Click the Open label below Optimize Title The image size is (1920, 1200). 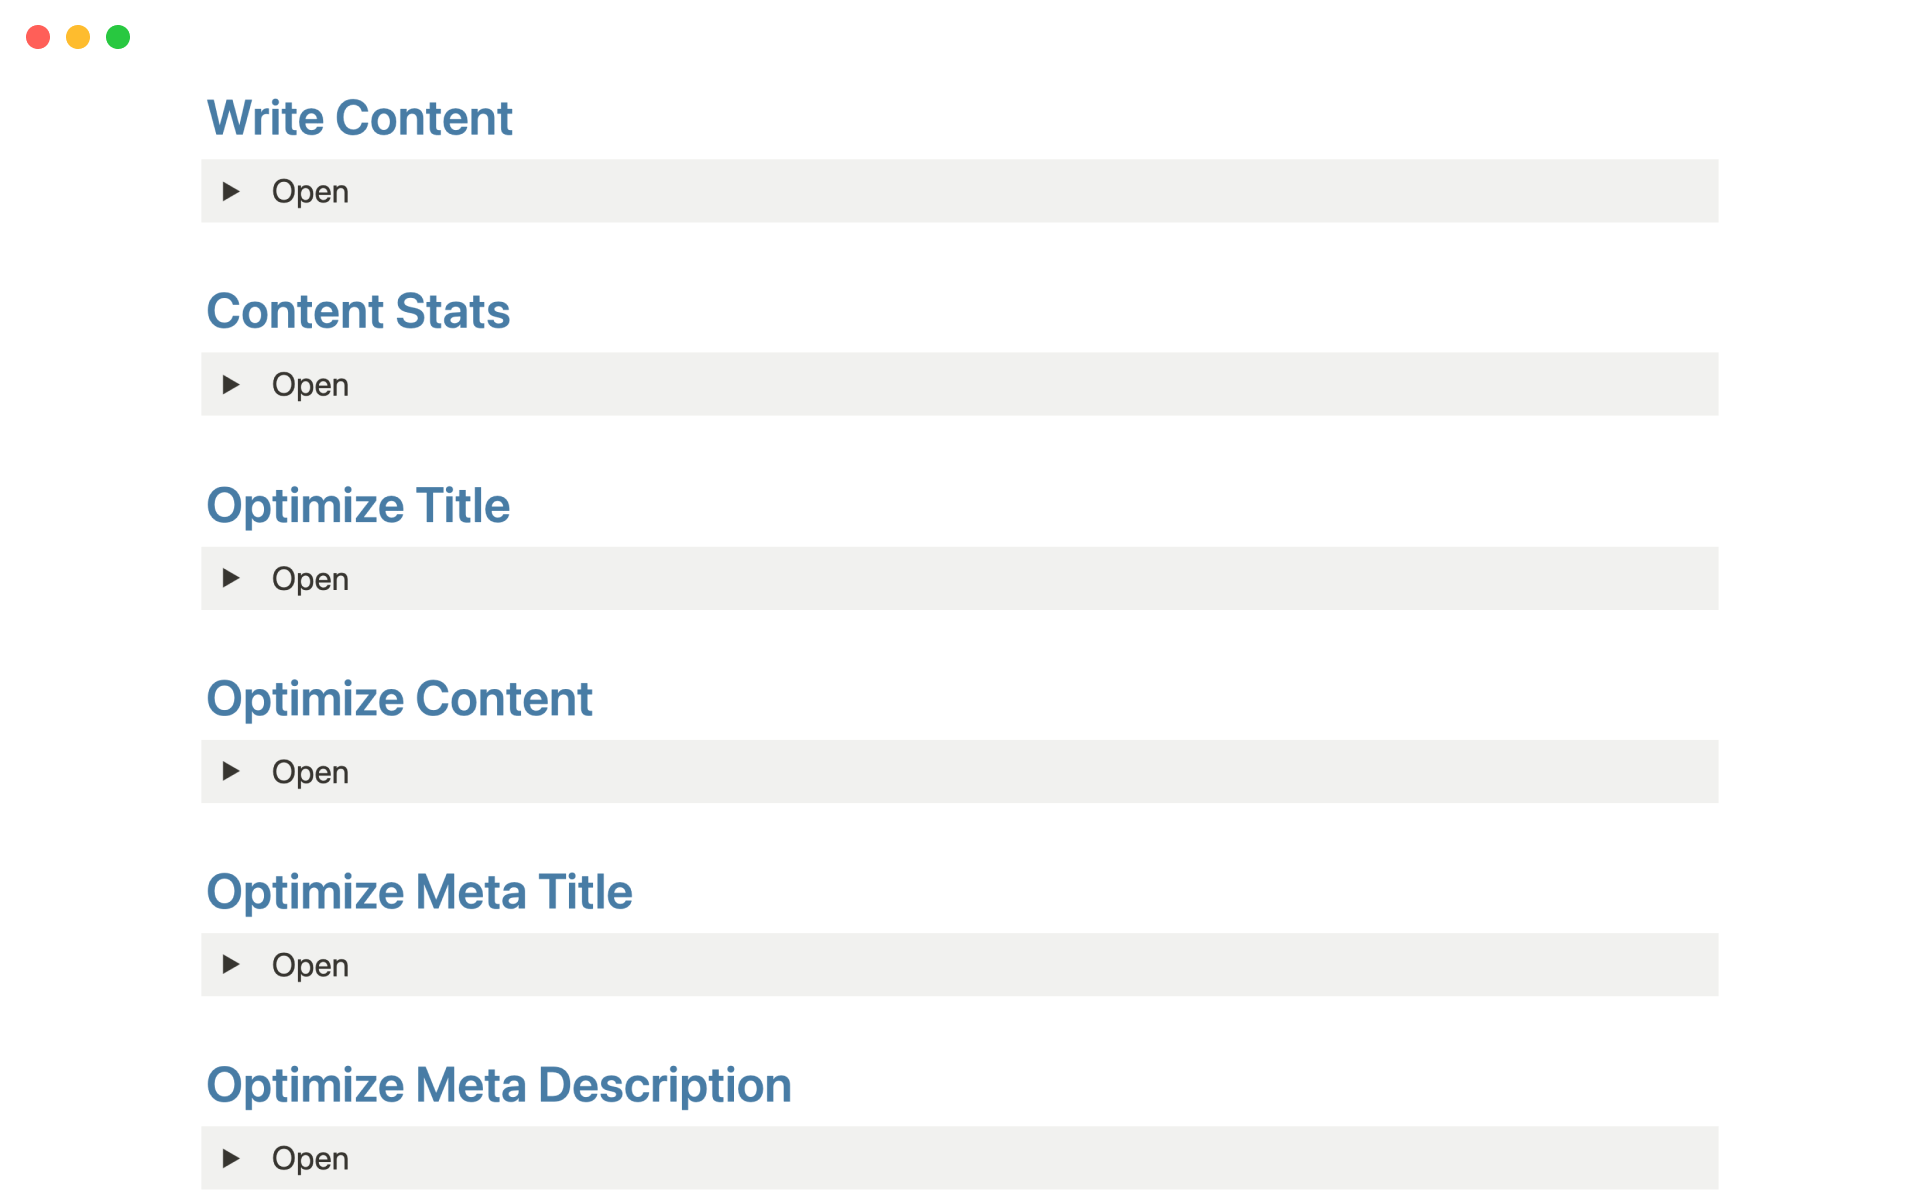(310, 579)
